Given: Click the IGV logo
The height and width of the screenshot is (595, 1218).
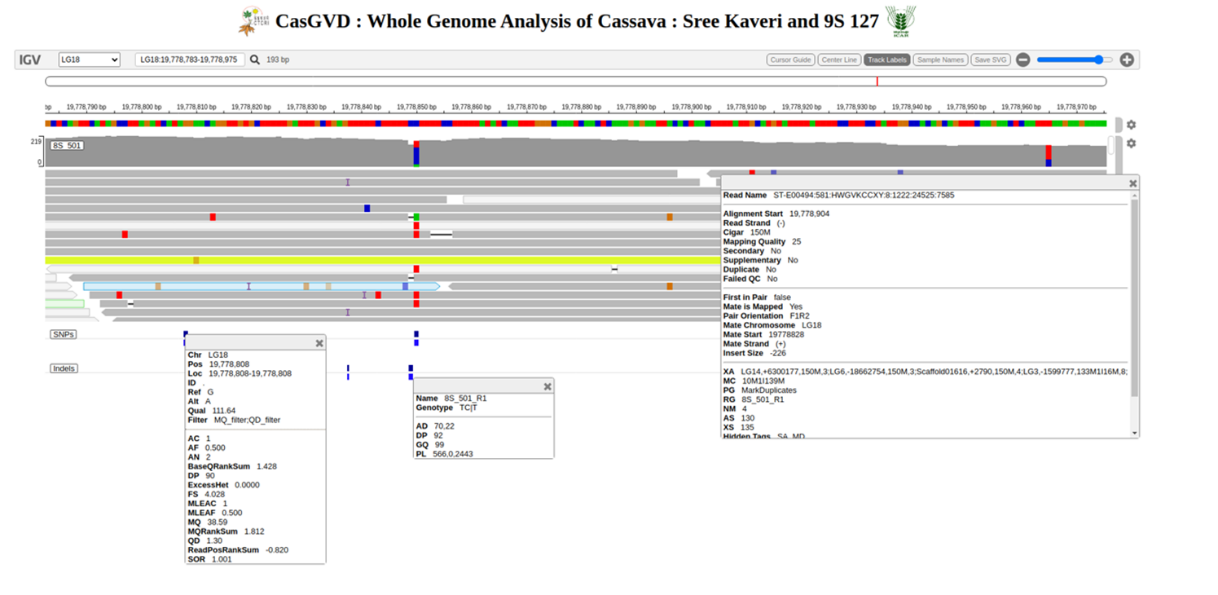Looking at the screenshot, I should pyautogui.click(x=30, y=60).
